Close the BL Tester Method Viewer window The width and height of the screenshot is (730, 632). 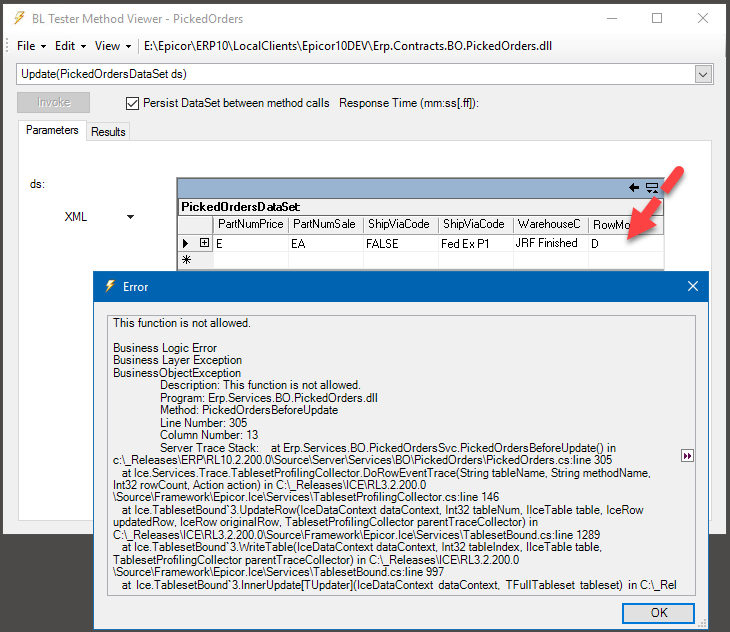click(x=703, y=18)
